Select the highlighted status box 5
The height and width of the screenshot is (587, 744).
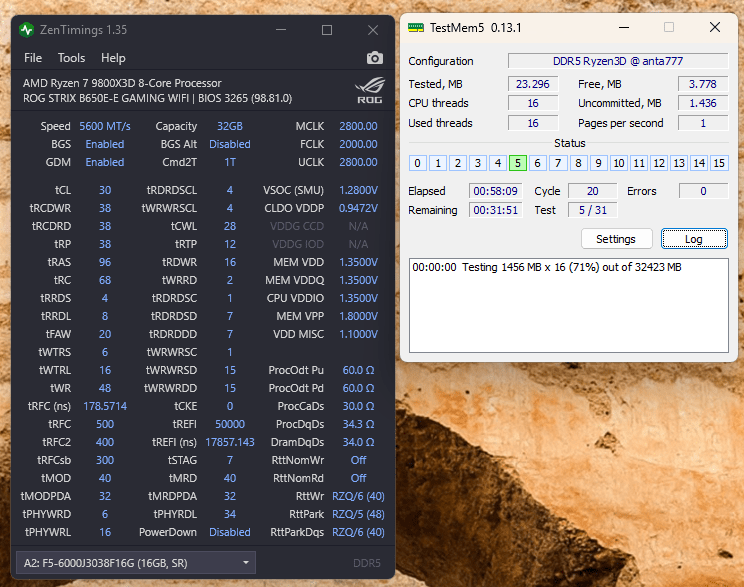517,163
